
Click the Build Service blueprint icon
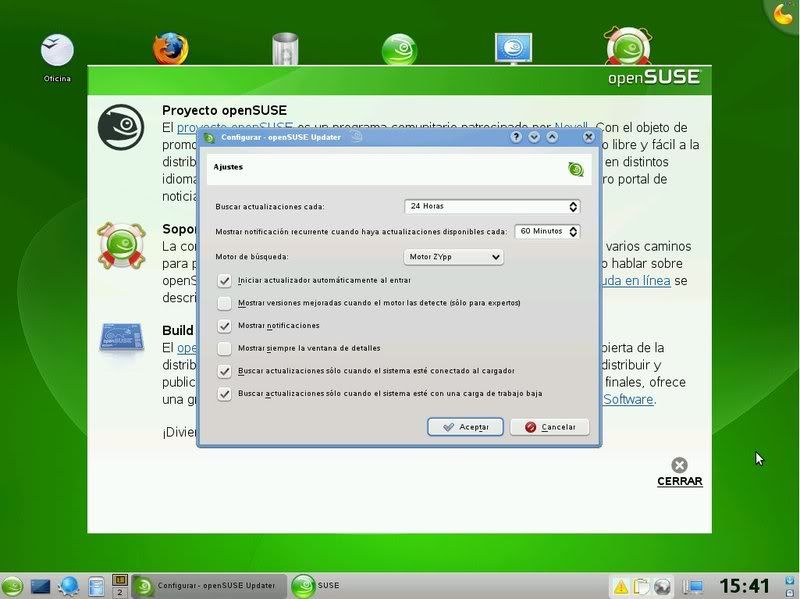click(x=121, y=337)
